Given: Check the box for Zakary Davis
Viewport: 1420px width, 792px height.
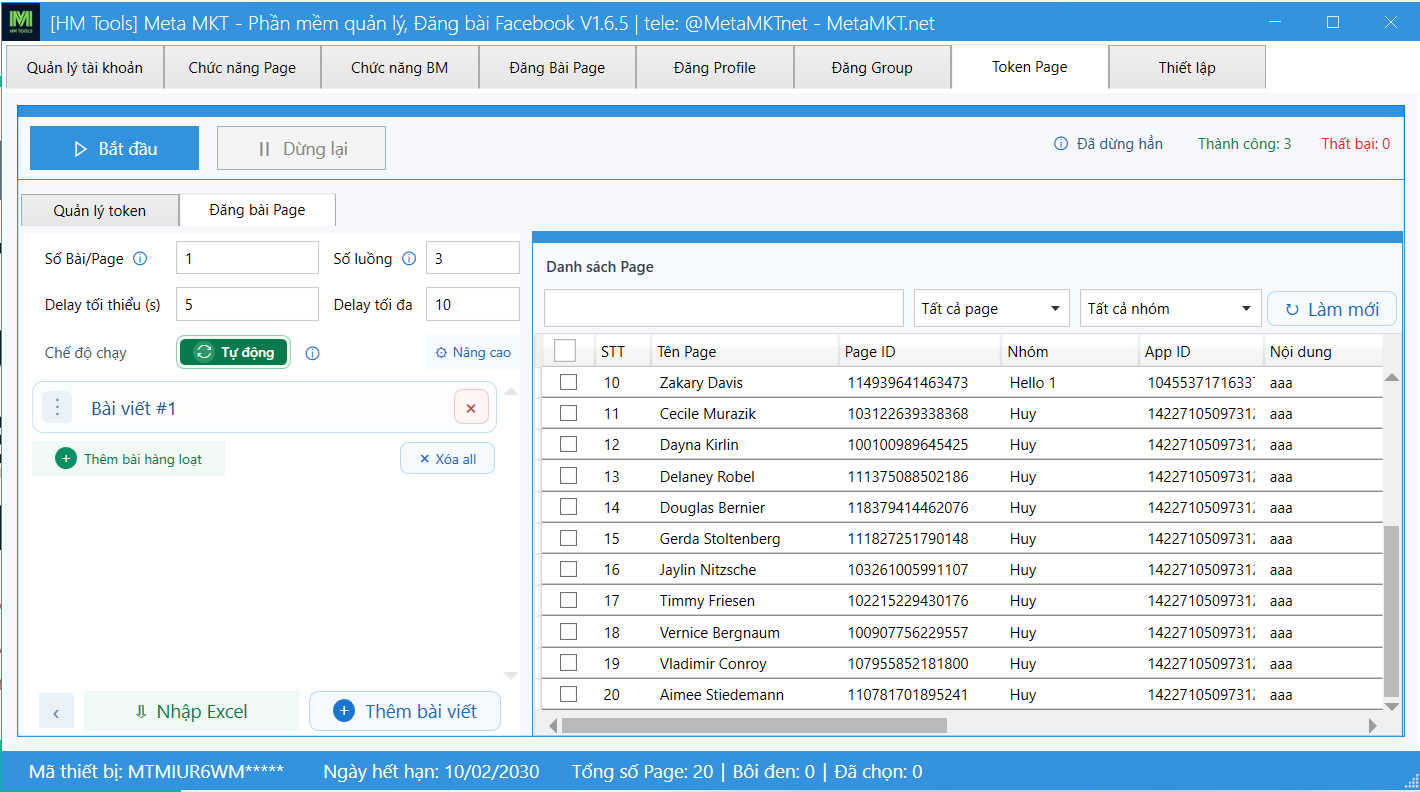Looking at the screenshot, I should click(x=568, y=382).
